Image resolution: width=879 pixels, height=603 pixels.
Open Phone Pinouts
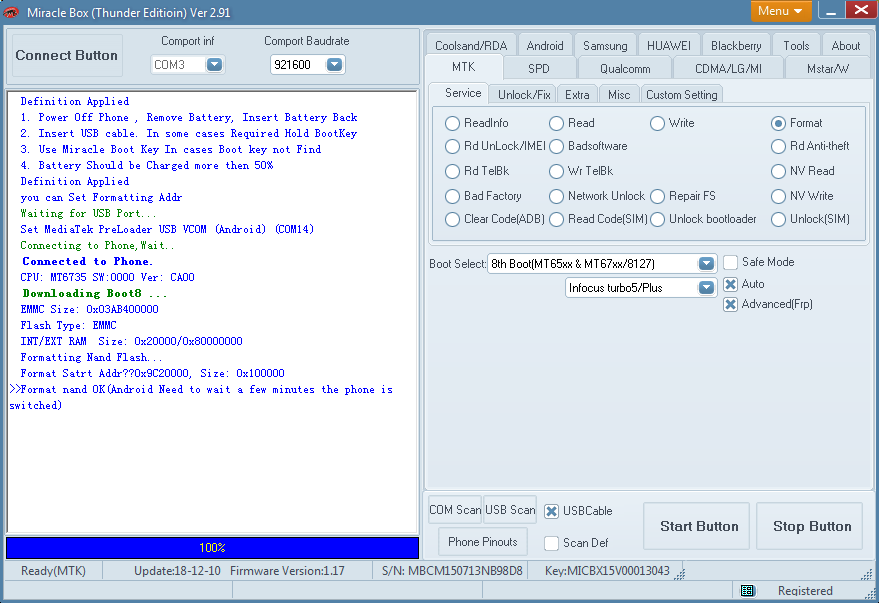(x=483, y=541)
